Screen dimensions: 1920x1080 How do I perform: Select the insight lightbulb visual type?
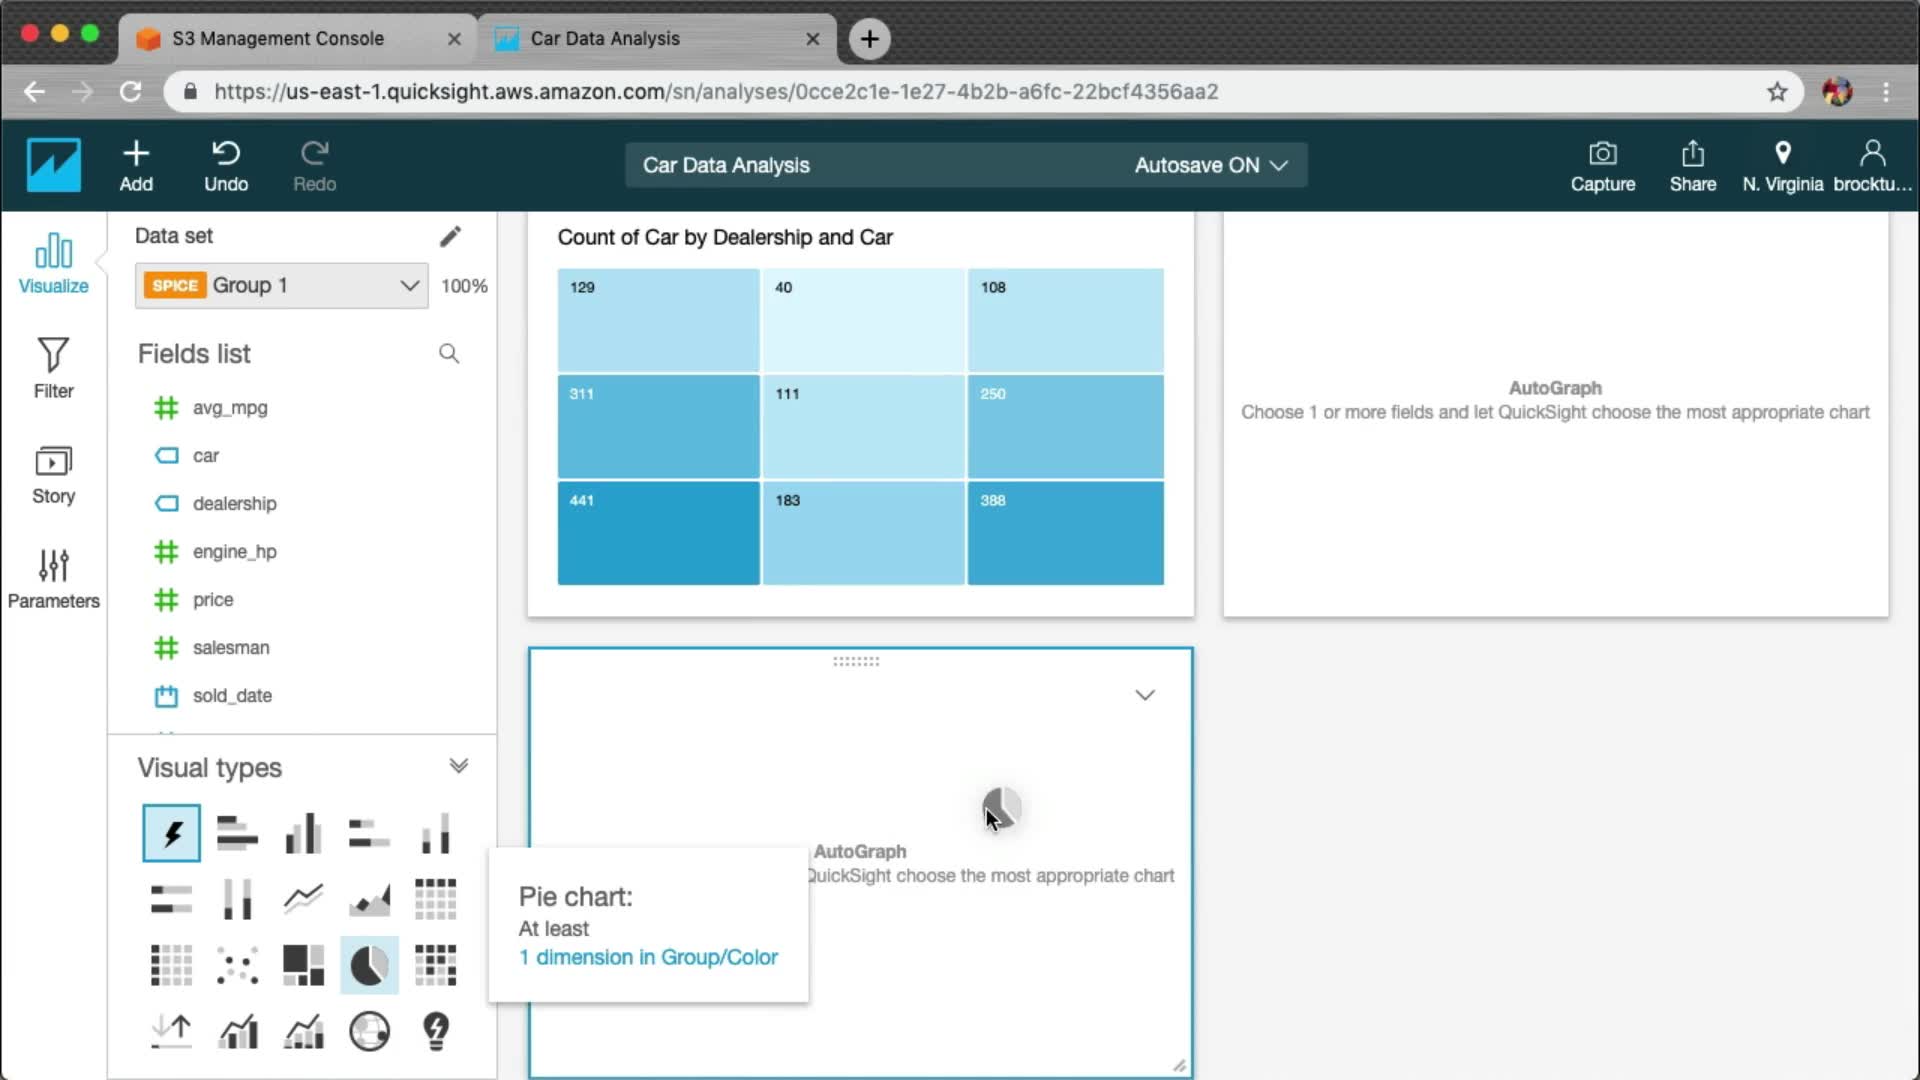click(x=436, y=1031)
